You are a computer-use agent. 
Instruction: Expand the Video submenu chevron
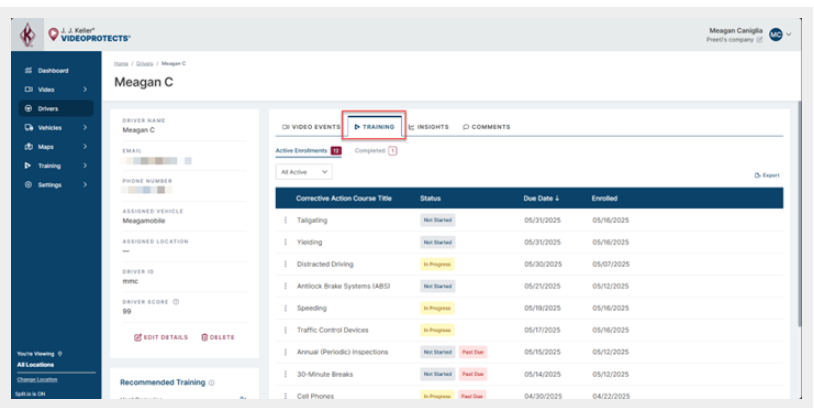pyautogui.click(x=85, y=90)
